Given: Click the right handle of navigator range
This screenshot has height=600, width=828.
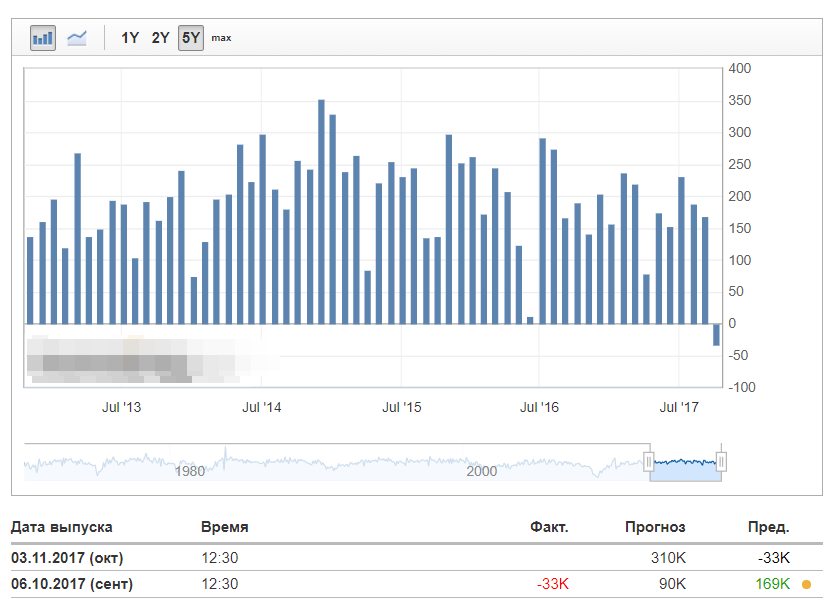Looking at the screenshot, I should pos(721,461).
